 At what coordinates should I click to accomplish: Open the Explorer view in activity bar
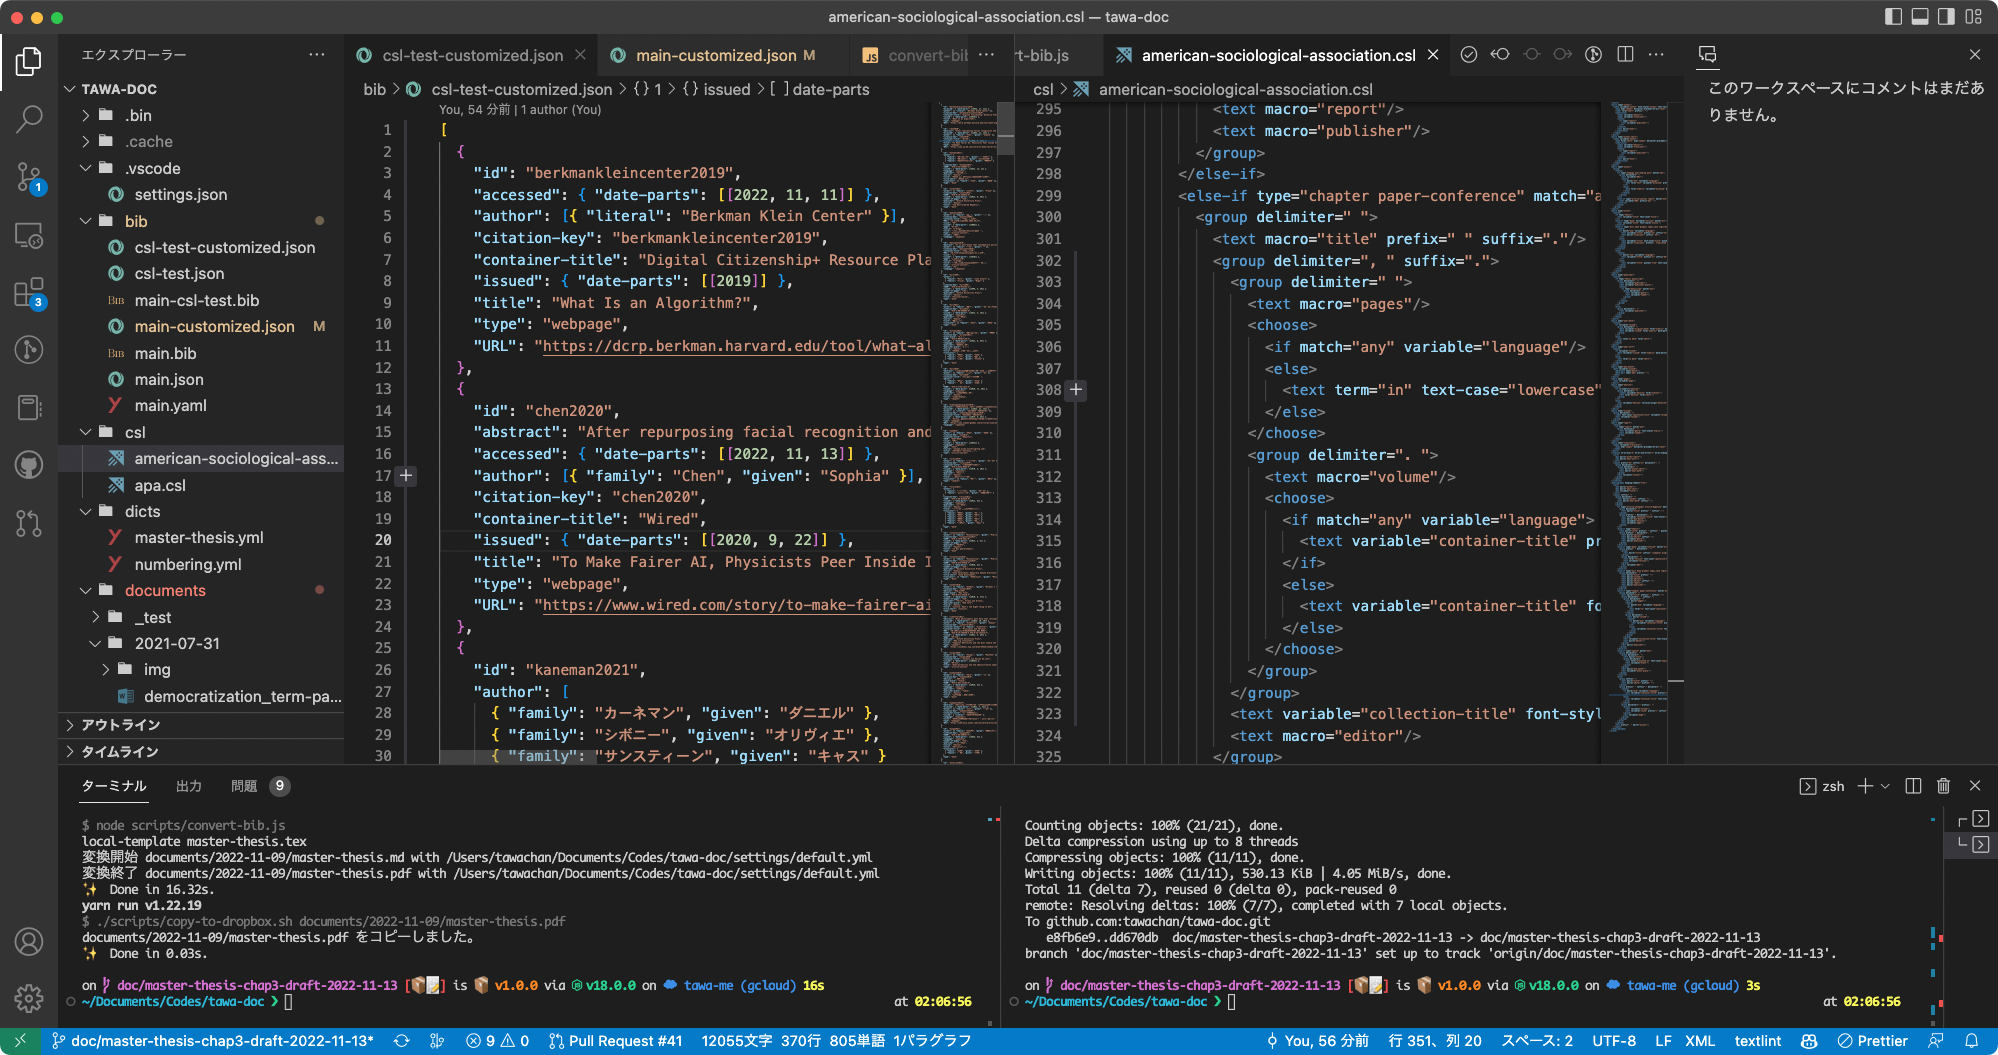pos(29,61)
